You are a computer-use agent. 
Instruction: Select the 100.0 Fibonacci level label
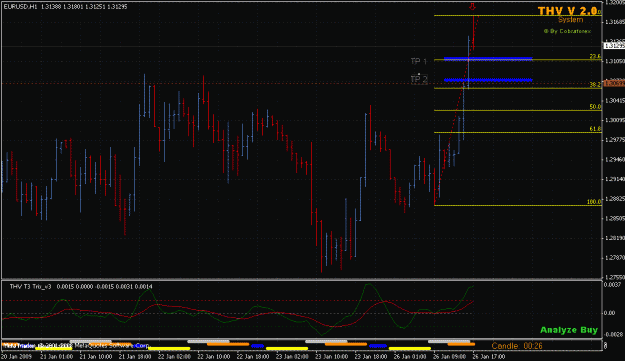click(594, 202)
